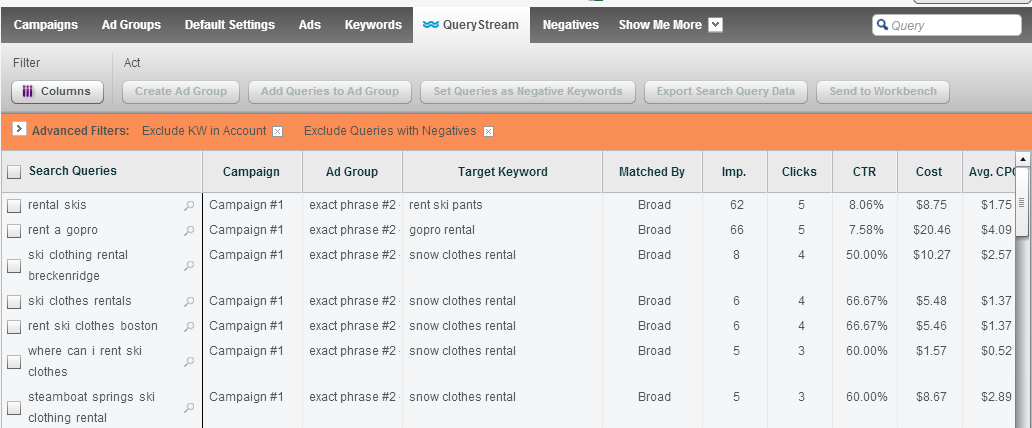Click the vertical scrollbar thumb
1032x428 pixels.
pyautogui.click(x=1023, y=203)
